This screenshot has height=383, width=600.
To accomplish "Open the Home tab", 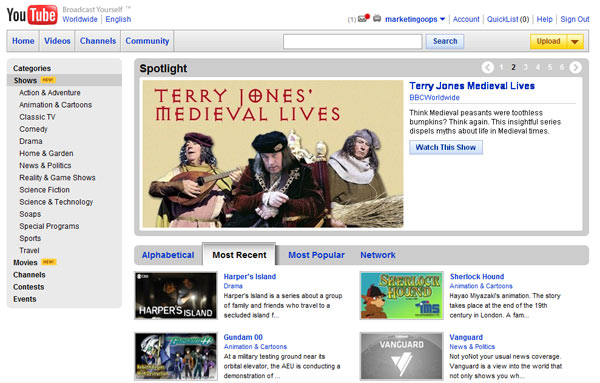I will point(23,41).
